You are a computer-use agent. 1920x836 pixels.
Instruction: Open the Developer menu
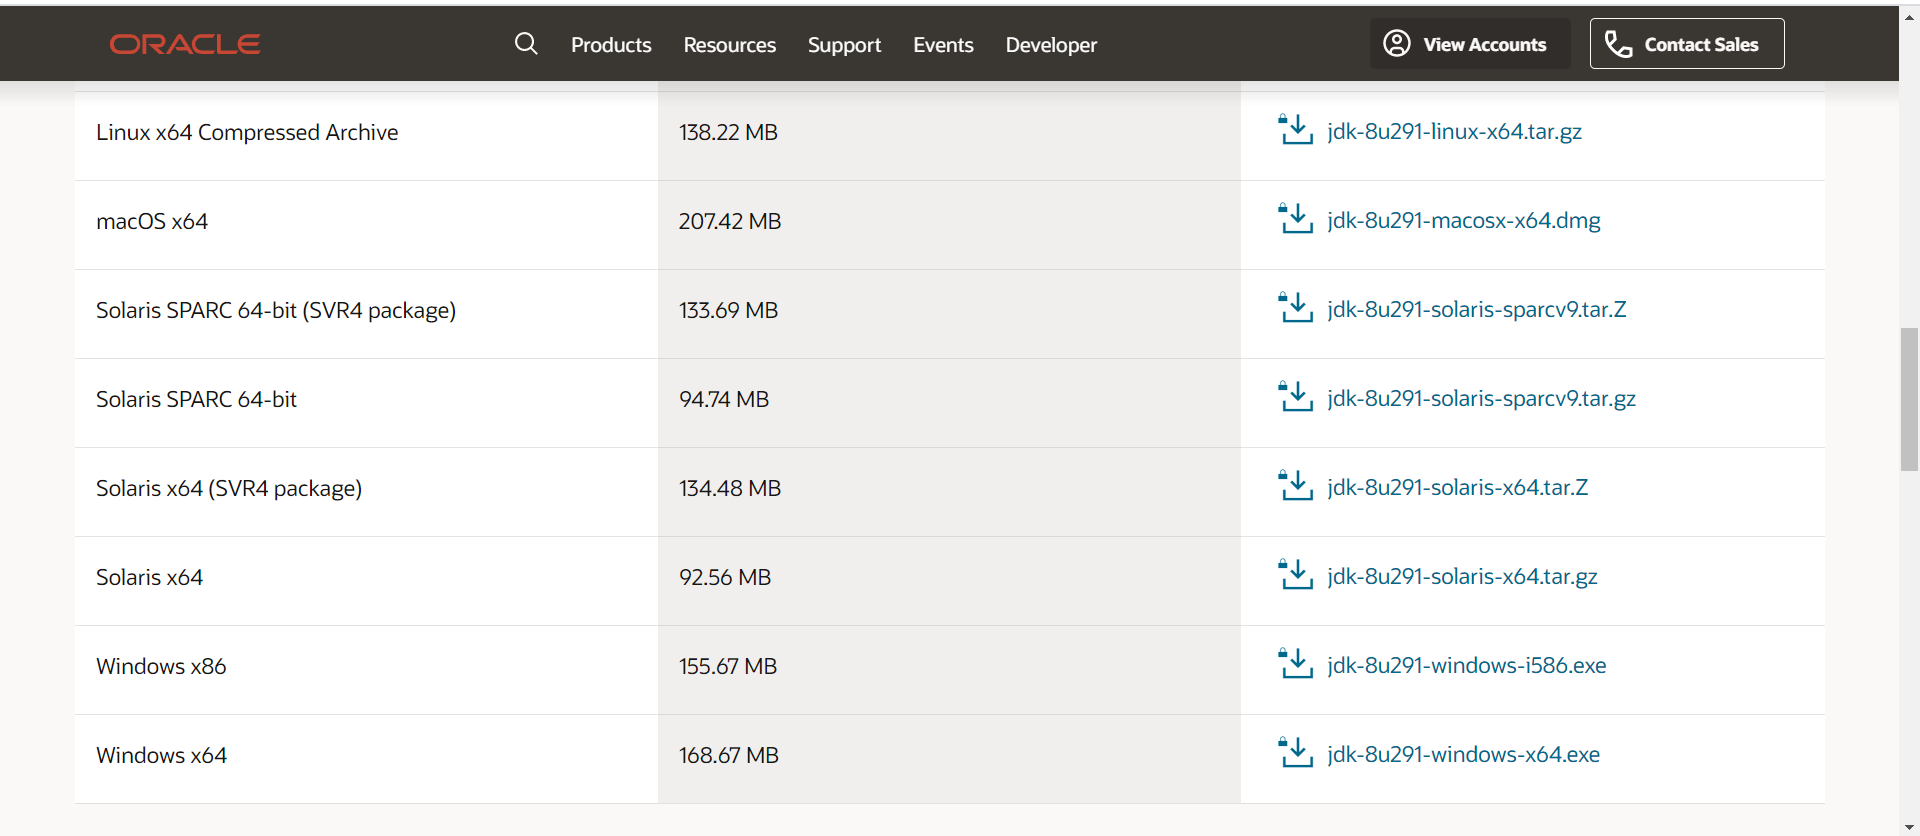click(1051, 45)
